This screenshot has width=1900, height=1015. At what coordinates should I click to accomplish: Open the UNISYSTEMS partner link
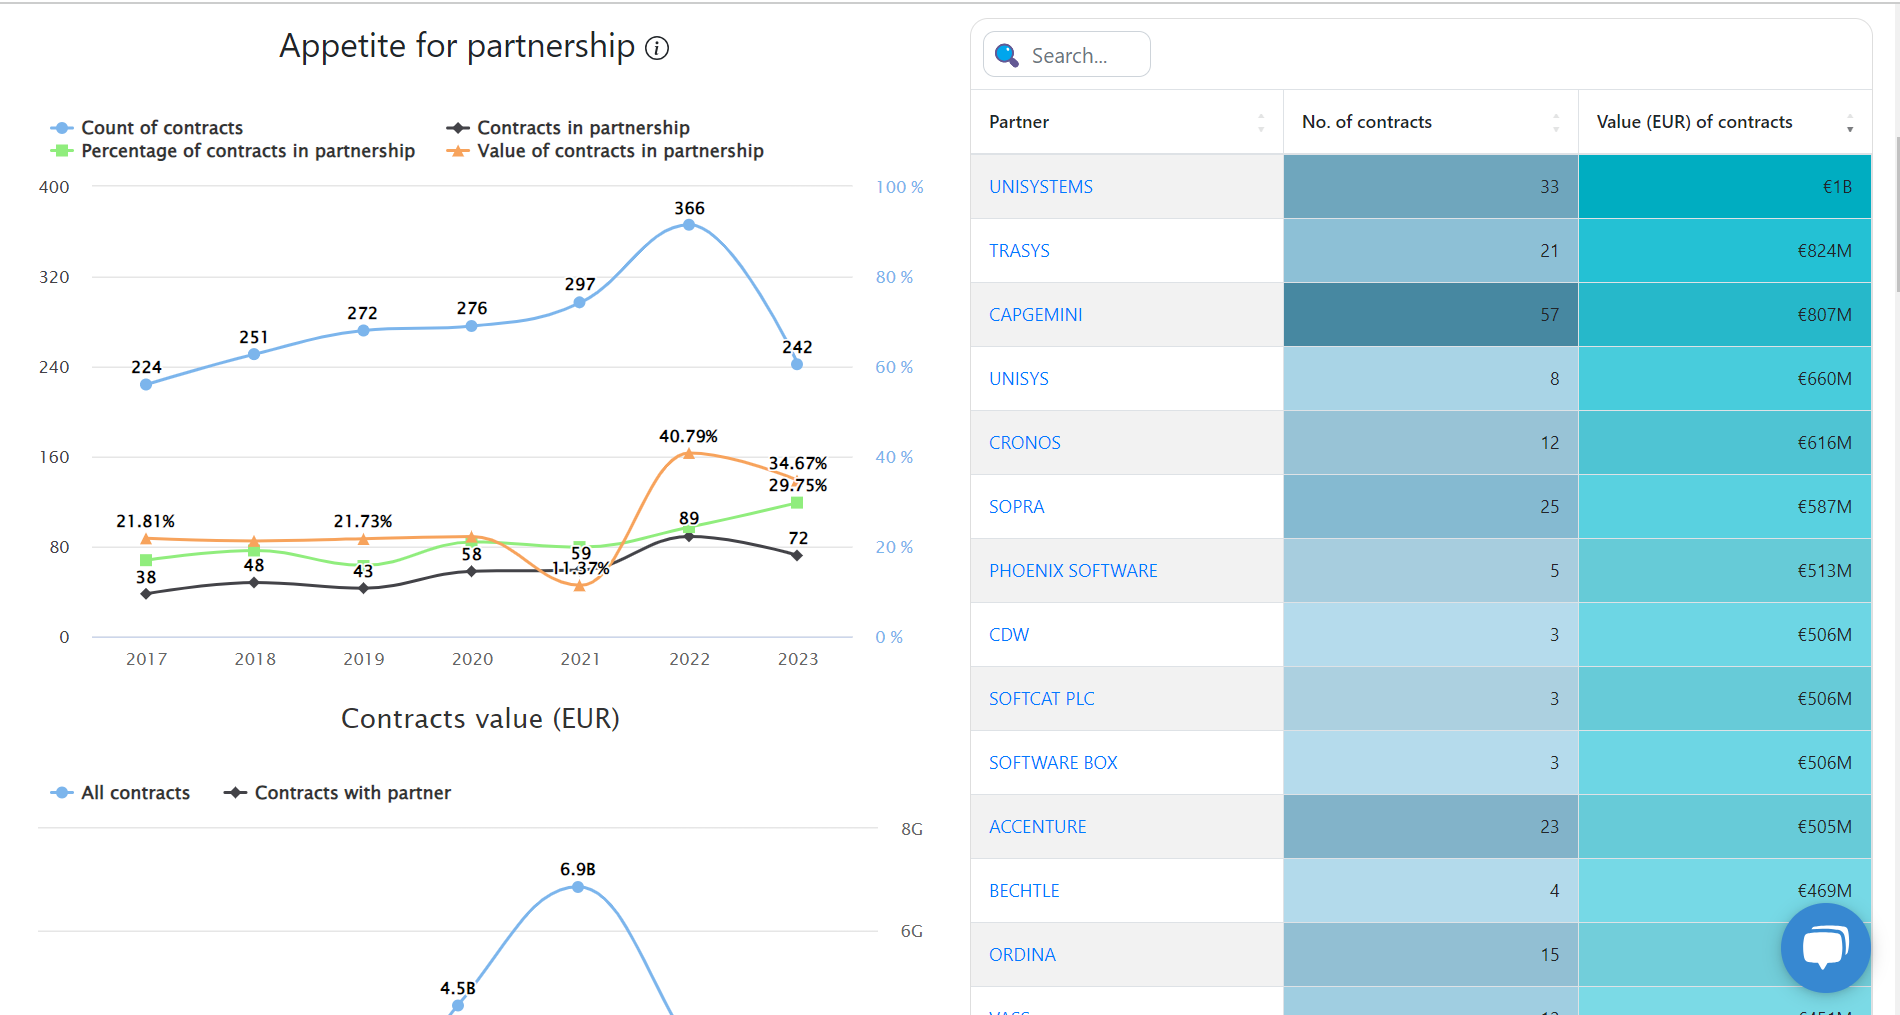click(x=1040, y=187)
